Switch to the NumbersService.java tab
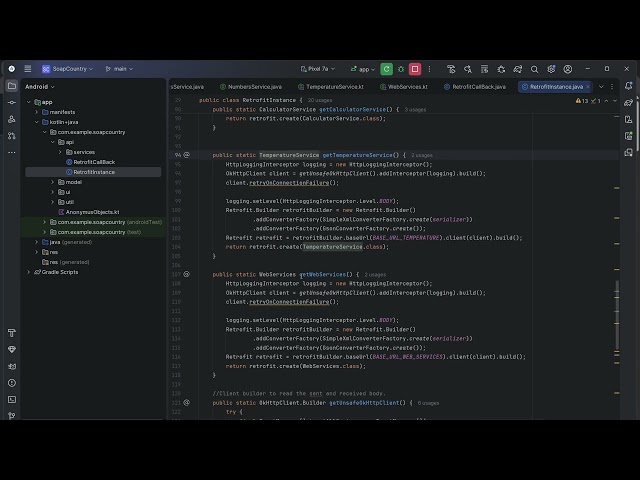Viewport: 640px width, 480px height. click(251, 87)
